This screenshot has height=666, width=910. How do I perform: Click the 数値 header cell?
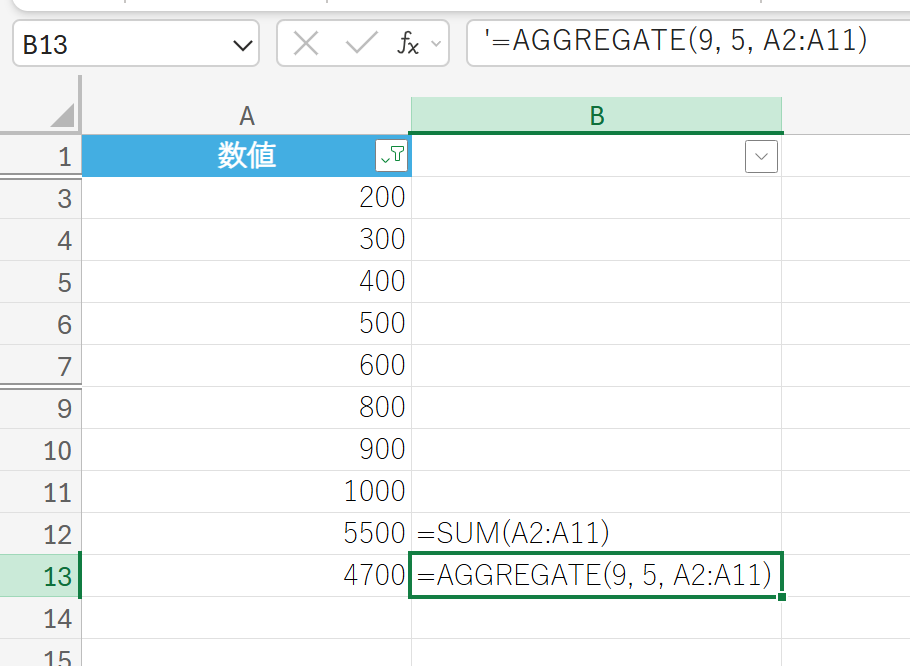230,157
